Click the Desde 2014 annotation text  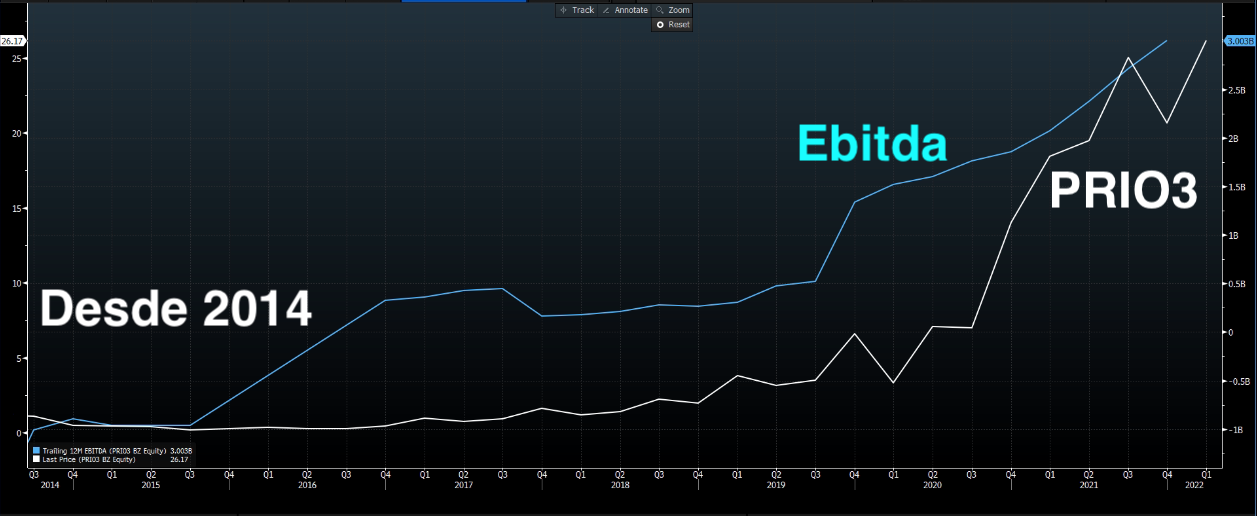point(176,308)
